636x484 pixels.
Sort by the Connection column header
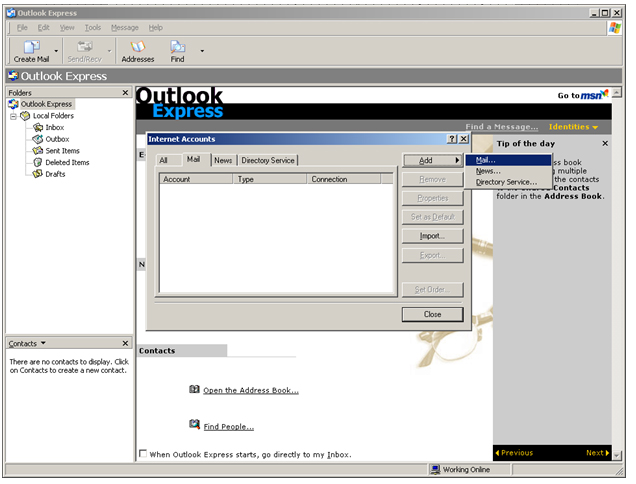point(344,179)
